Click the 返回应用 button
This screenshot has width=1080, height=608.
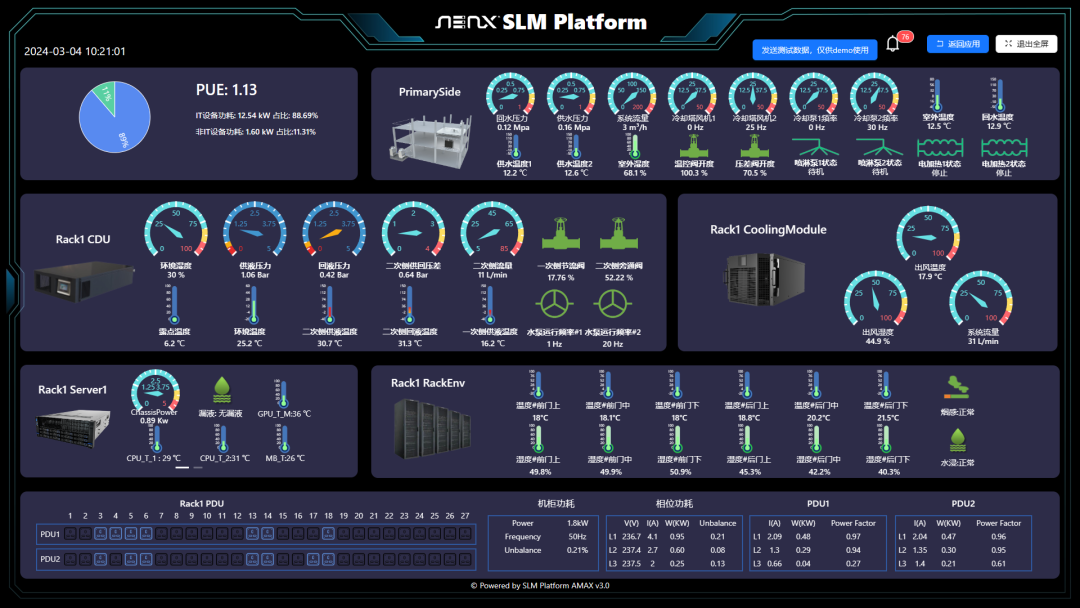[x=957, y=44]
